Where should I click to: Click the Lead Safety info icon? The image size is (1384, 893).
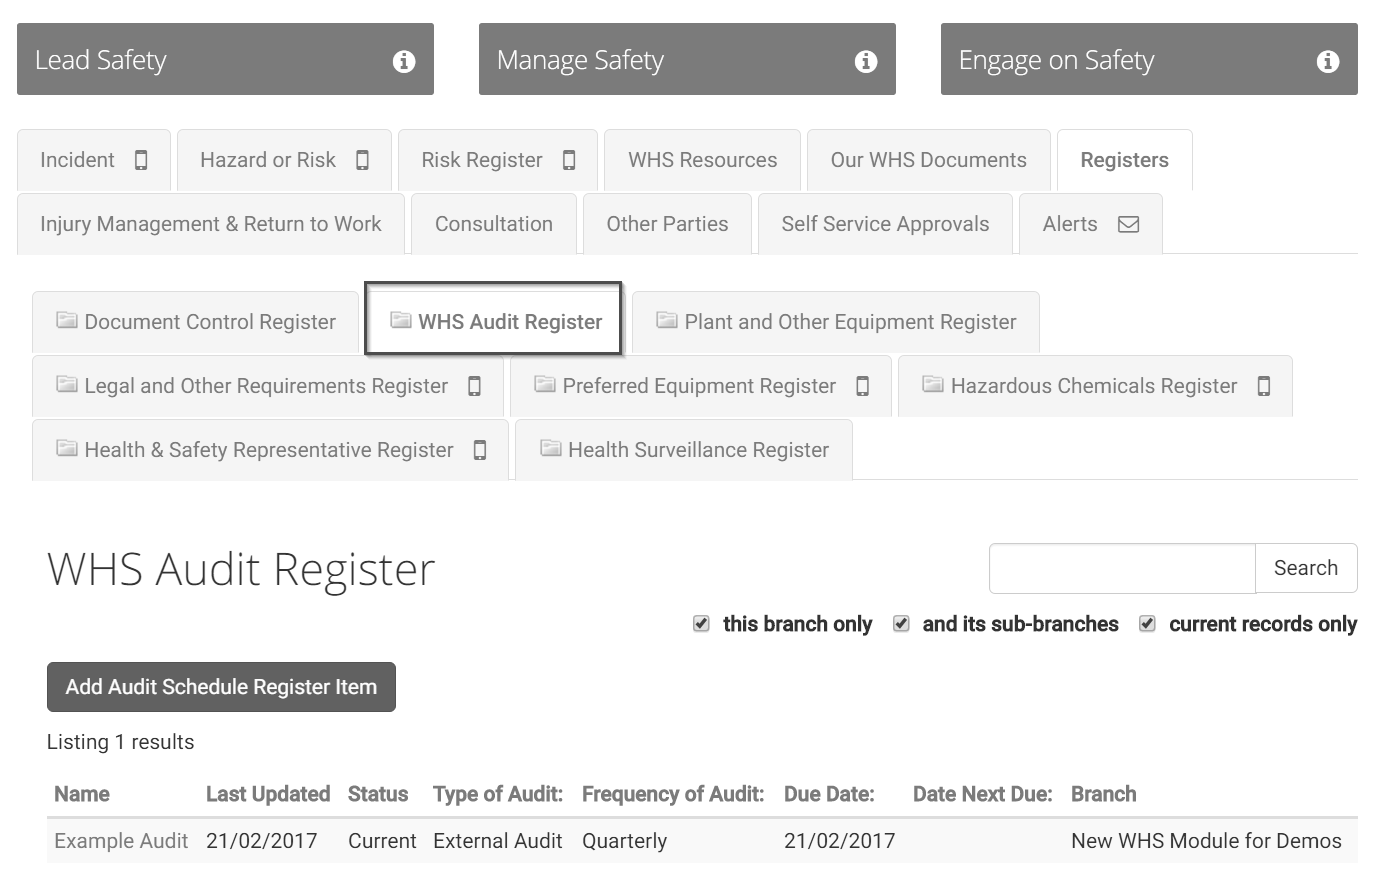[x=404, y=62]
